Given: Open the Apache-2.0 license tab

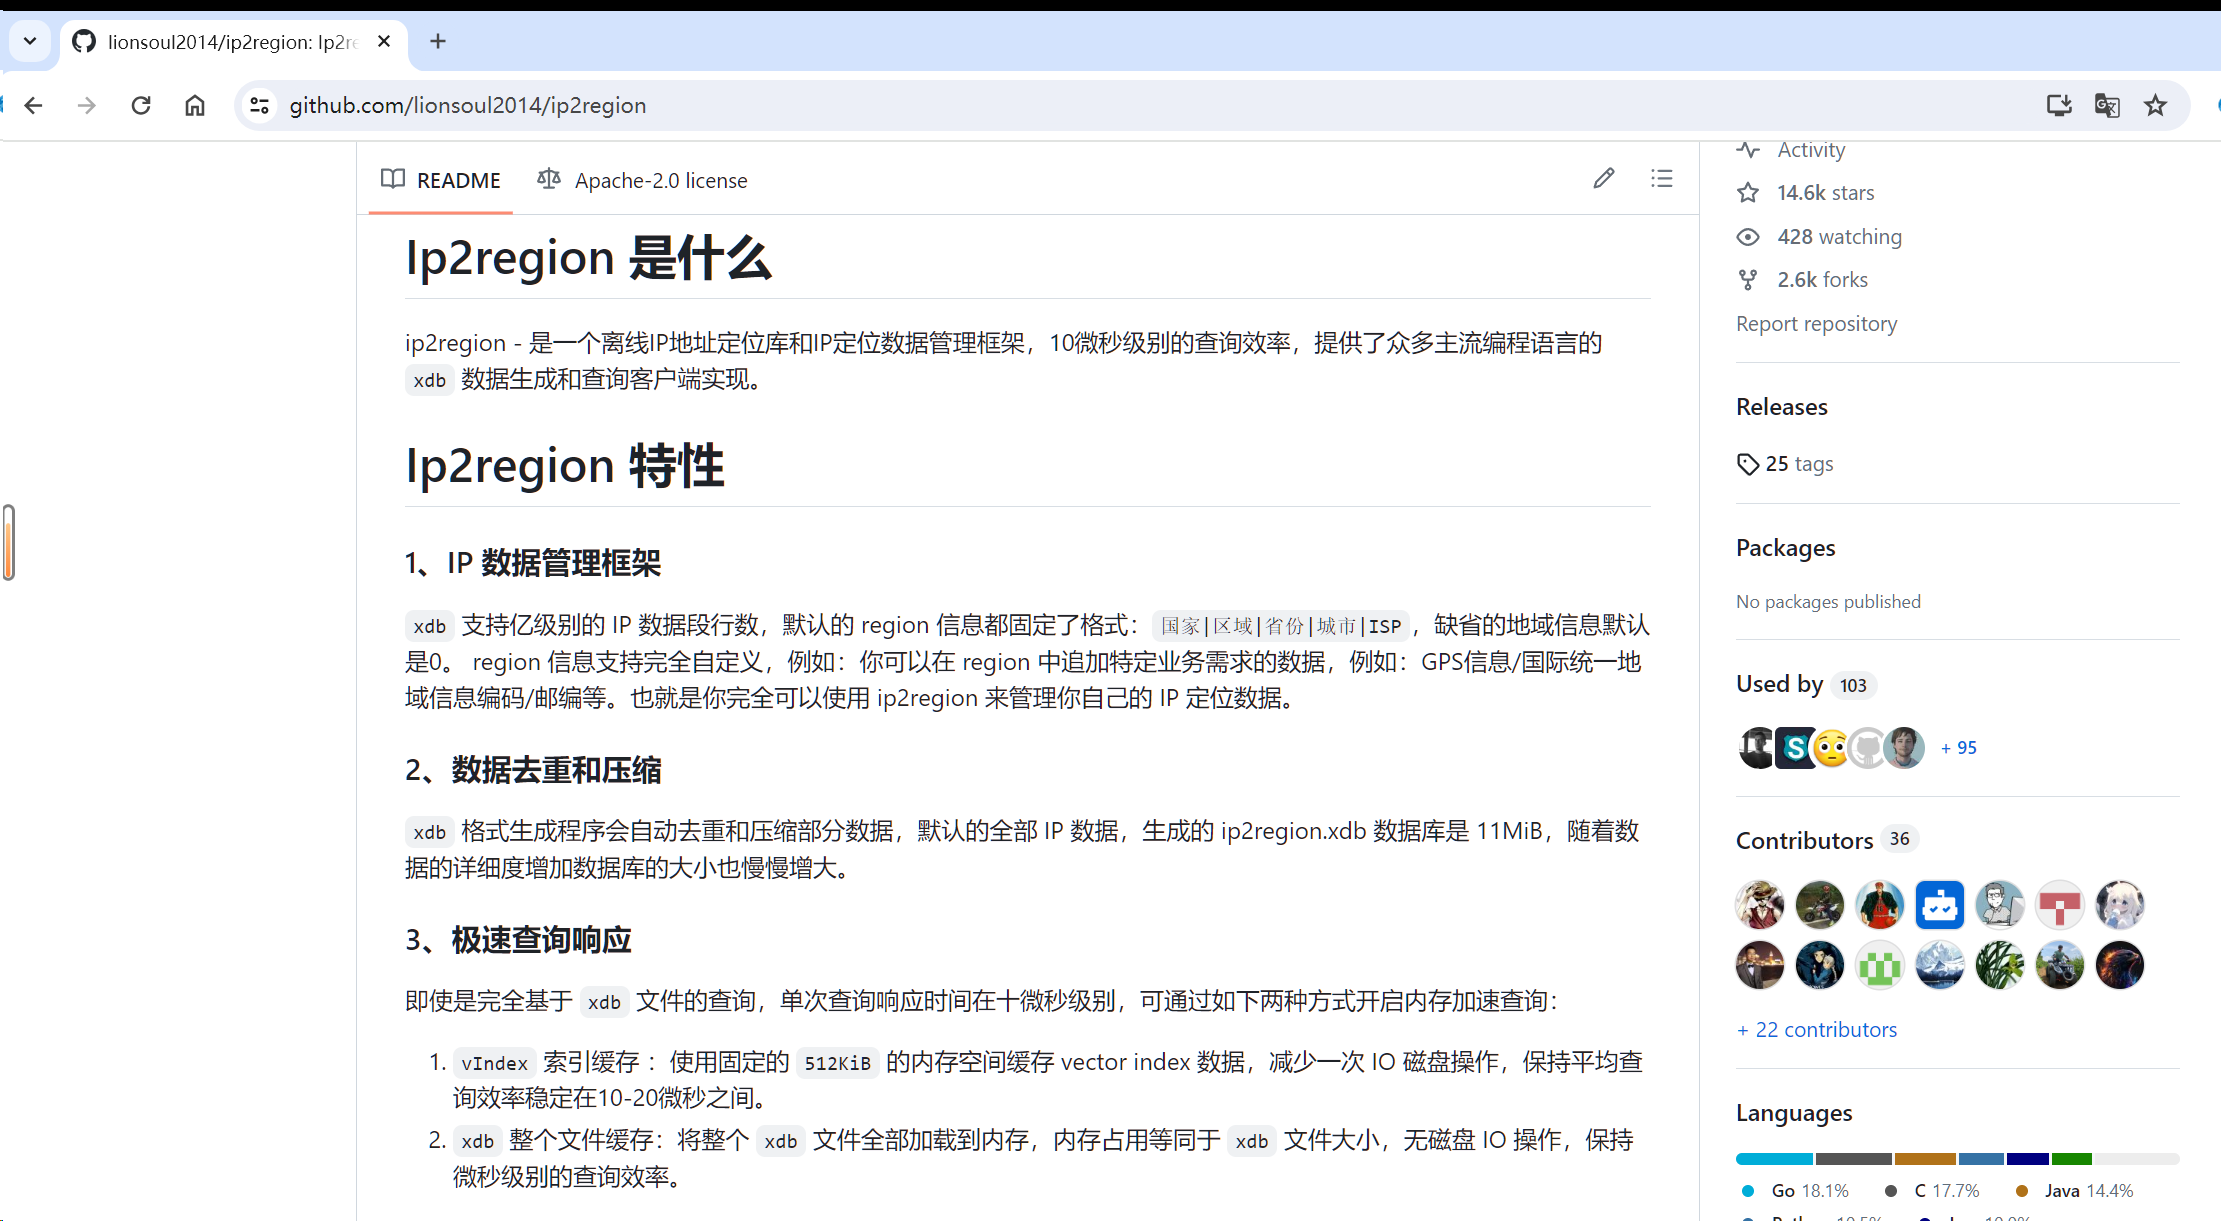Looking at the screenshot, I should [x=642, y=181].
